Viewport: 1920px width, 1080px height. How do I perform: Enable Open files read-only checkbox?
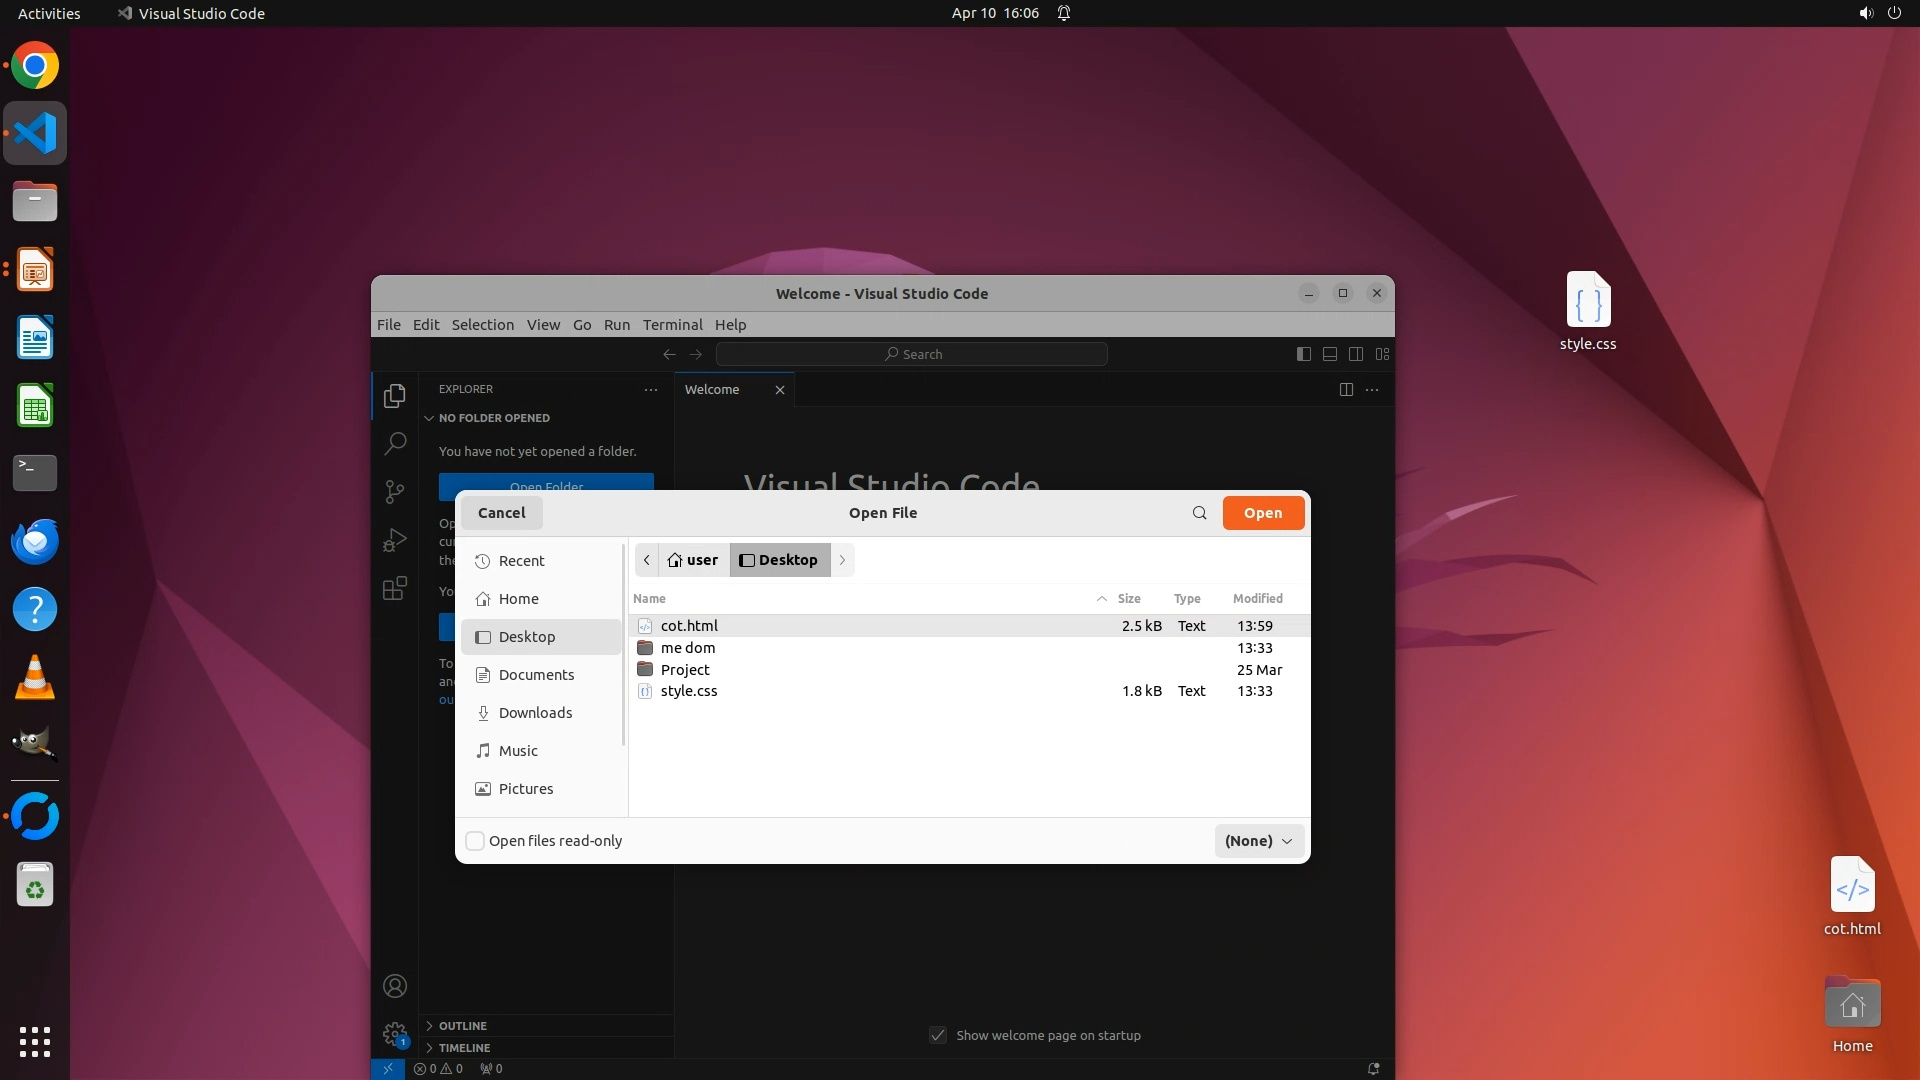pyautogui.click(x=476, y=841)
